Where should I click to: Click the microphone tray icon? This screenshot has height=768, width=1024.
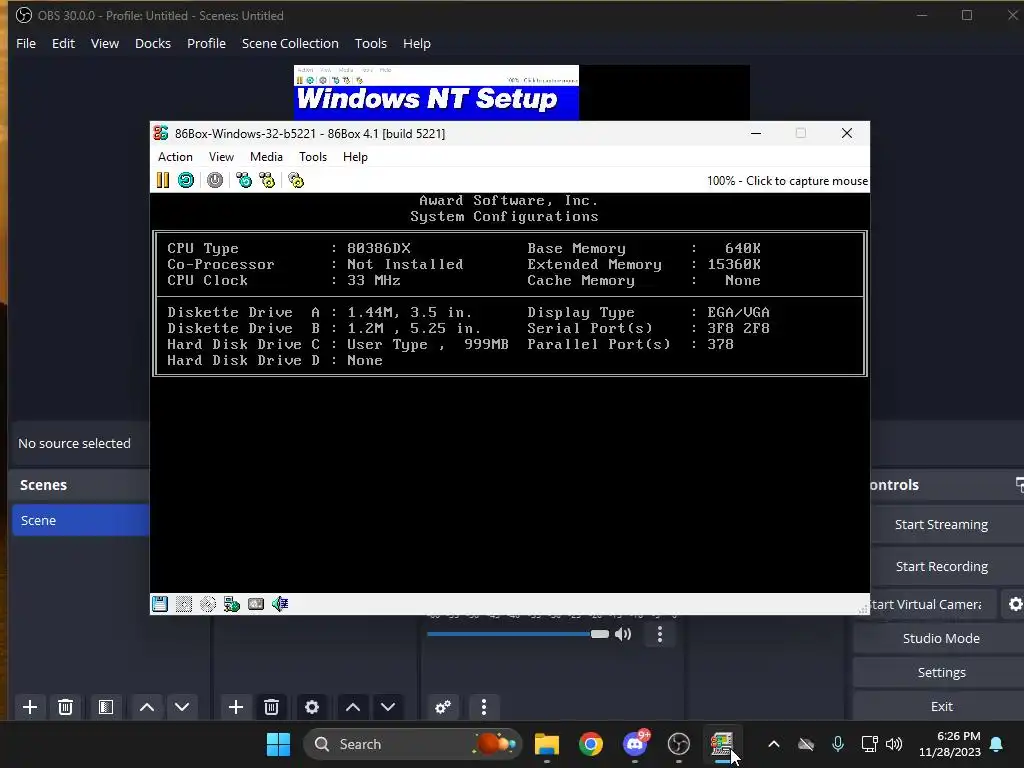838,744
